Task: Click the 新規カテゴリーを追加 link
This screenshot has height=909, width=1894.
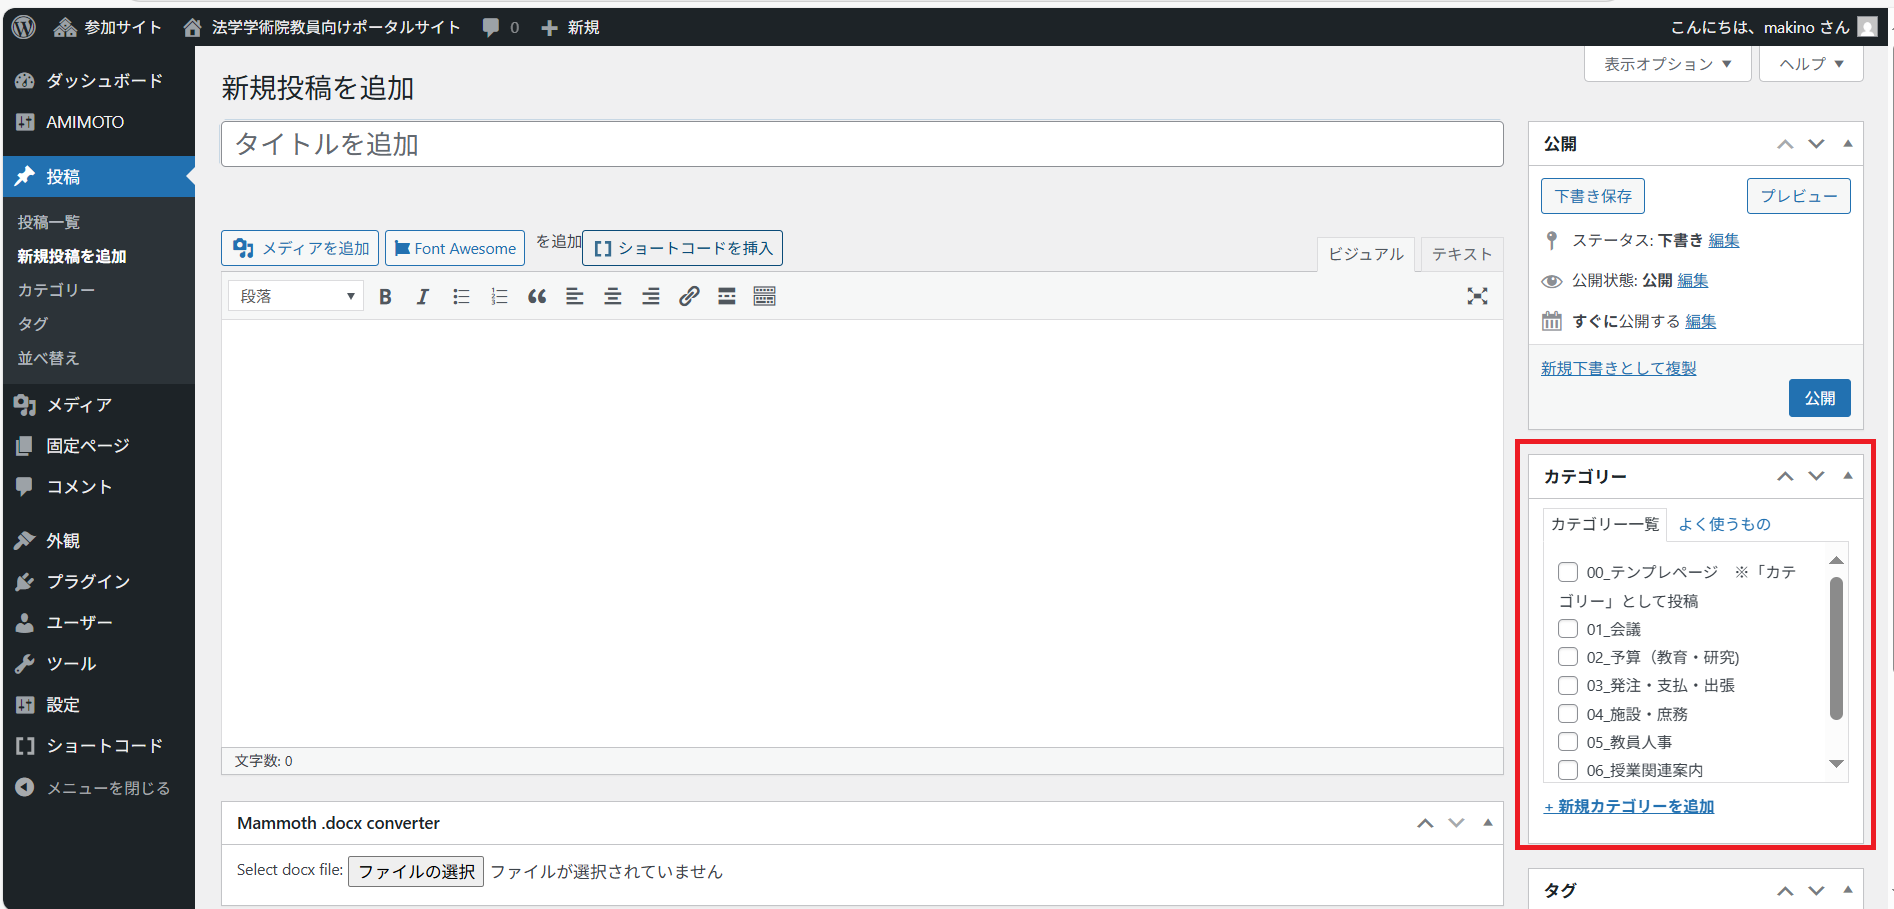Action: [x=1635, y=807]
